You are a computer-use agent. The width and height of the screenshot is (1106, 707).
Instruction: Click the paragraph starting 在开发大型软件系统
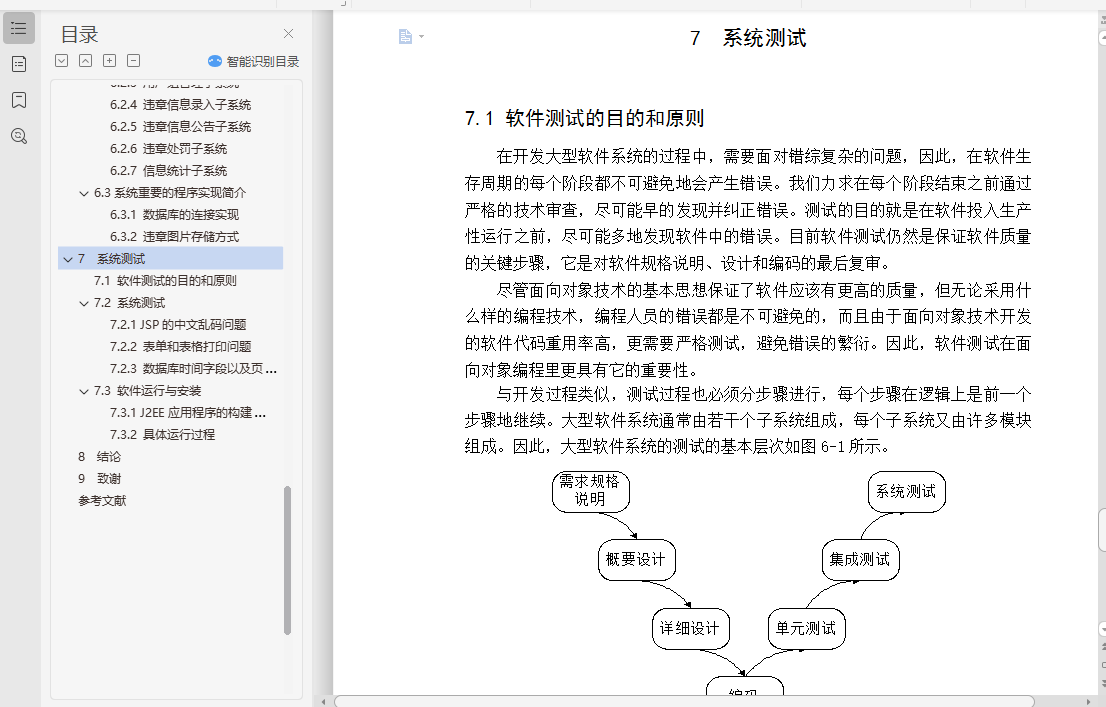[748, 210]
